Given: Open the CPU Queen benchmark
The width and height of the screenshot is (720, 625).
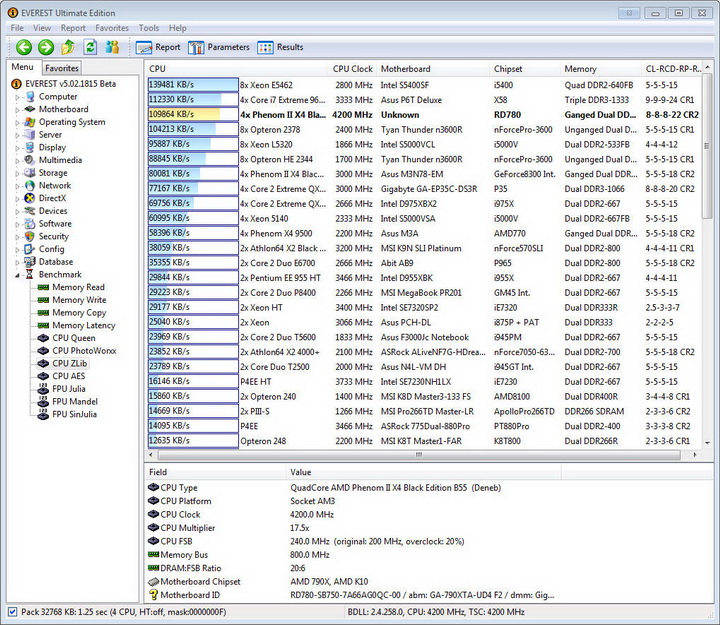Looking at the screenshot, I should 74,338.
